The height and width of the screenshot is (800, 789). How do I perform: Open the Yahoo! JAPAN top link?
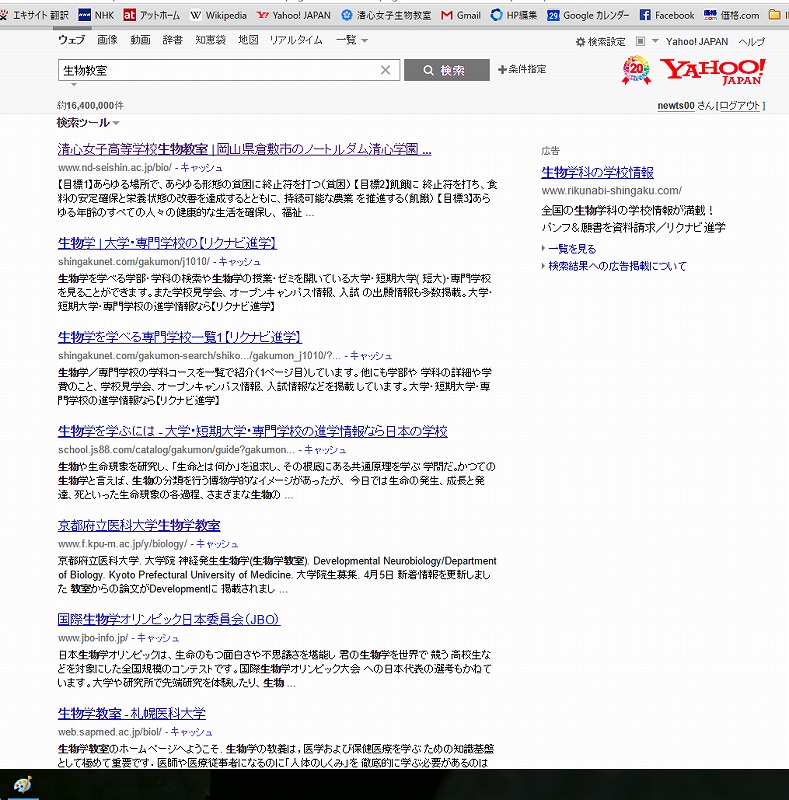(697, 42)
